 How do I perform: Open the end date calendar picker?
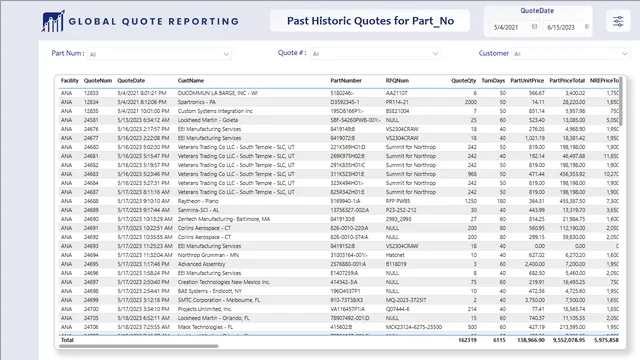pos(587,27)
